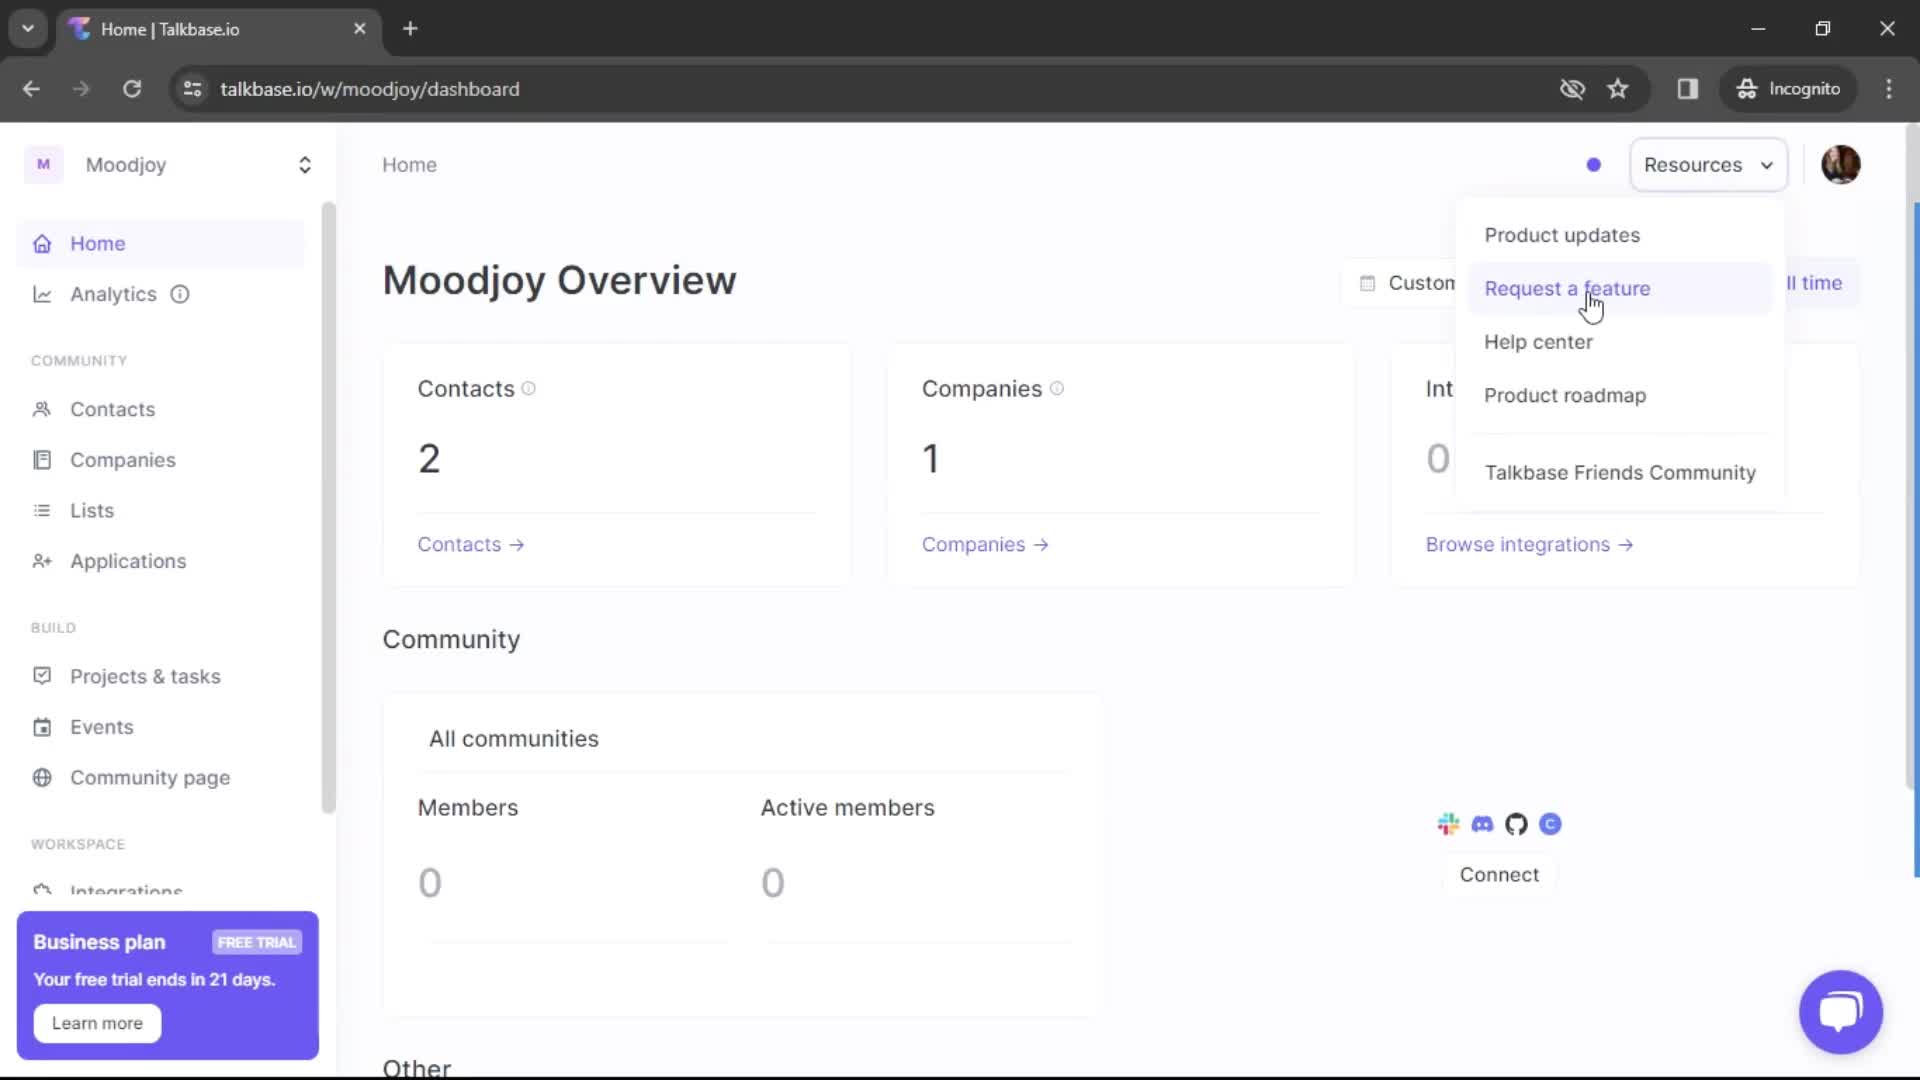Screen dimensions: 1920x1080
Task: Expand the Moodjoy workspace switcher
Action: [304, 165]
